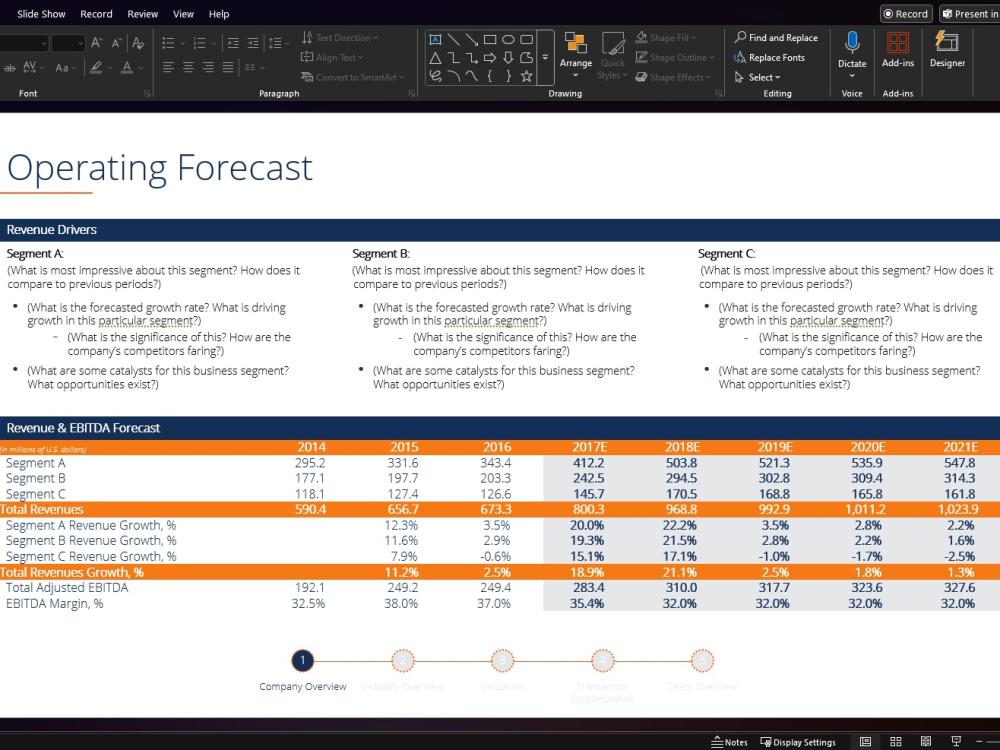Align text right

tap(208, 68)
